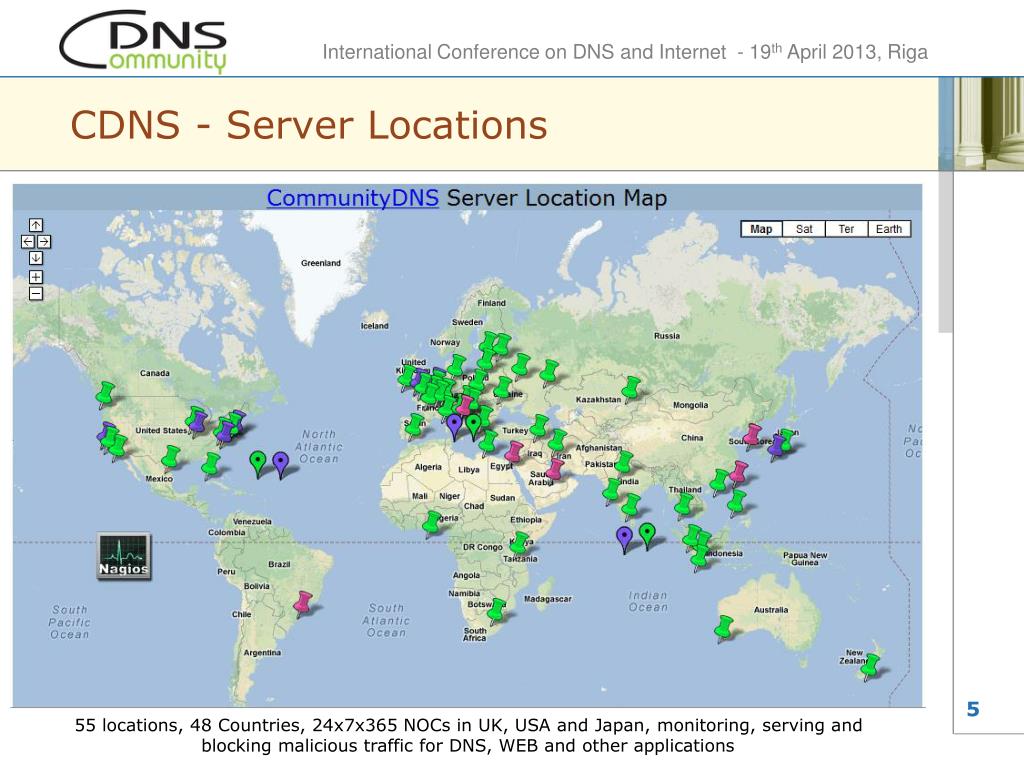Select the green pin in Nigeria
The image size is (1024, 768).
pos(432,523)
